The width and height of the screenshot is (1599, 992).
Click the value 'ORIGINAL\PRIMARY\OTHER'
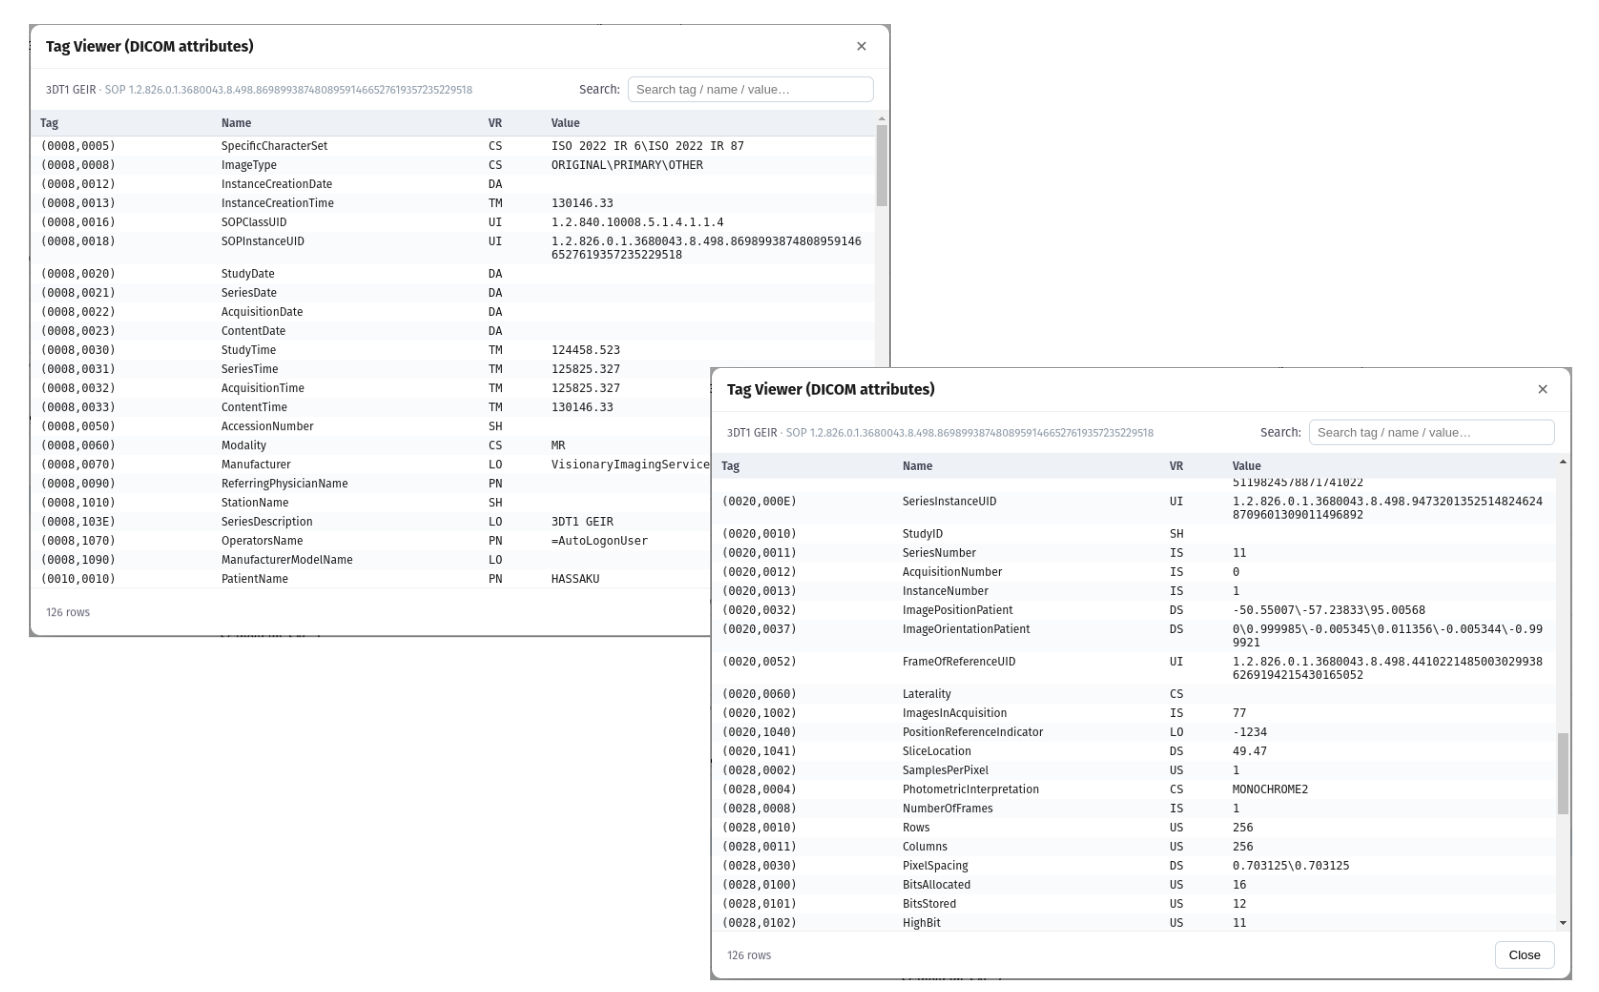pyautogui.click(x=627, y=165)
